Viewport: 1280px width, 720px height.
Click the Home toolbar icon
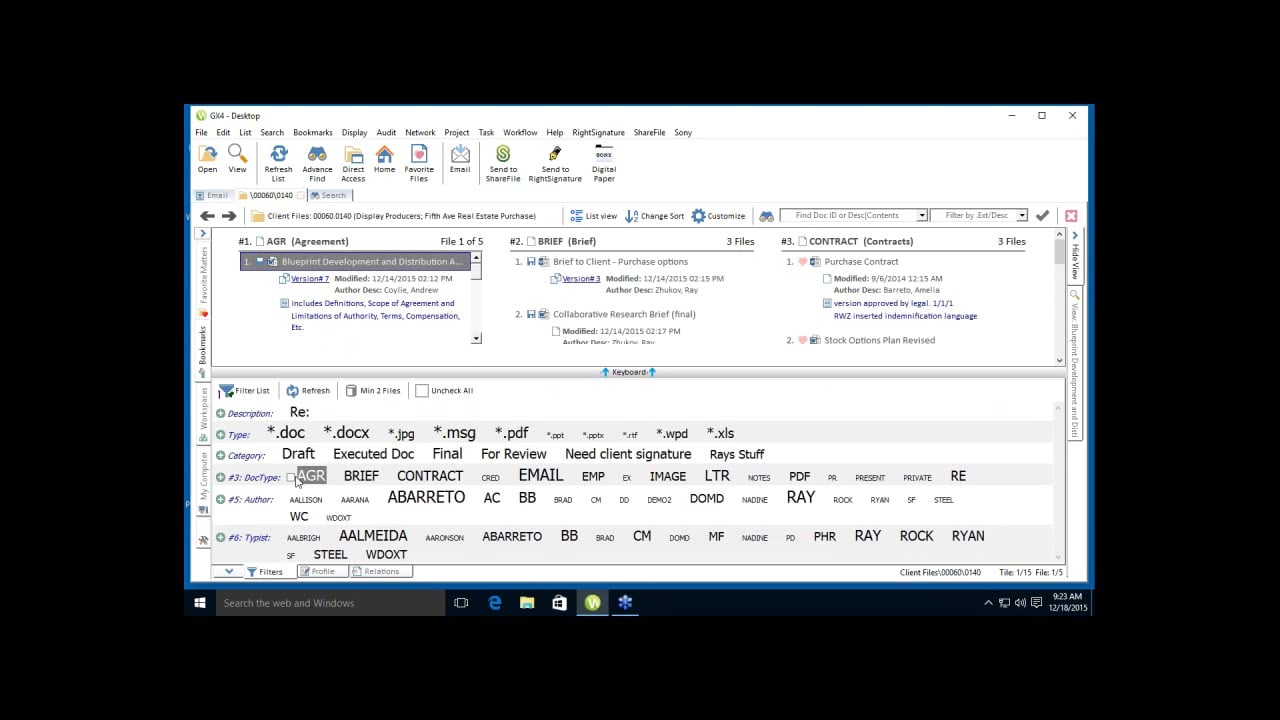(x=385, y=155)
